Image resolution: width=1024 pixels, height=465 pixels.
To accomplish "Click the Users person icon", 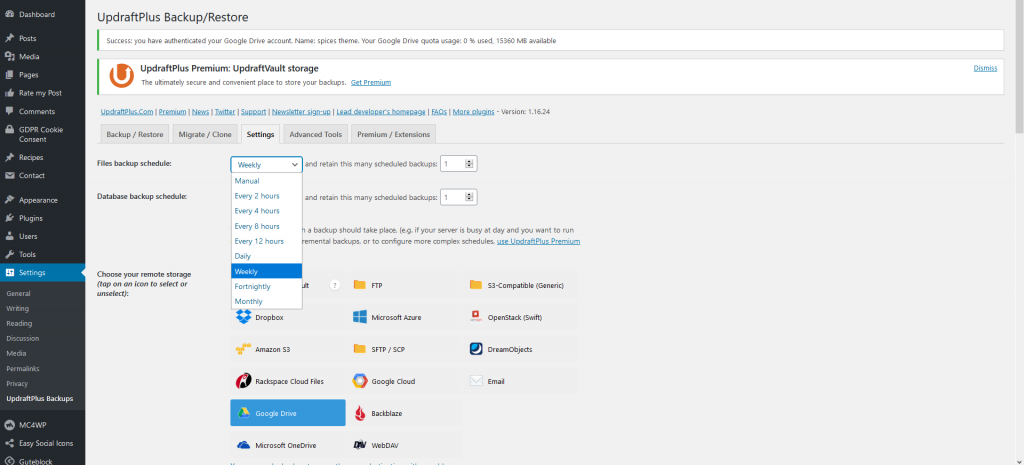I will coord(9,236).
